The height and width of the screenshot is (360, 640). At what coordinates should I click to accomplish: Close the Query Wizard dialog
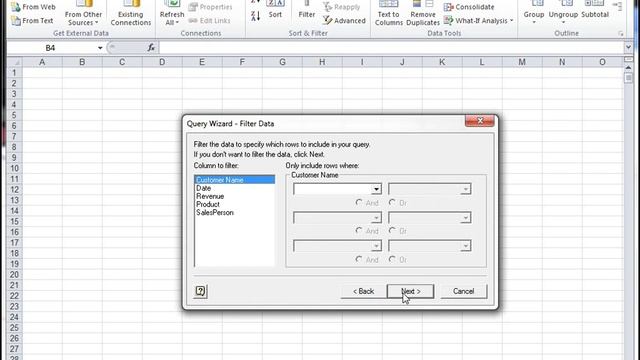tap(480, 121)
